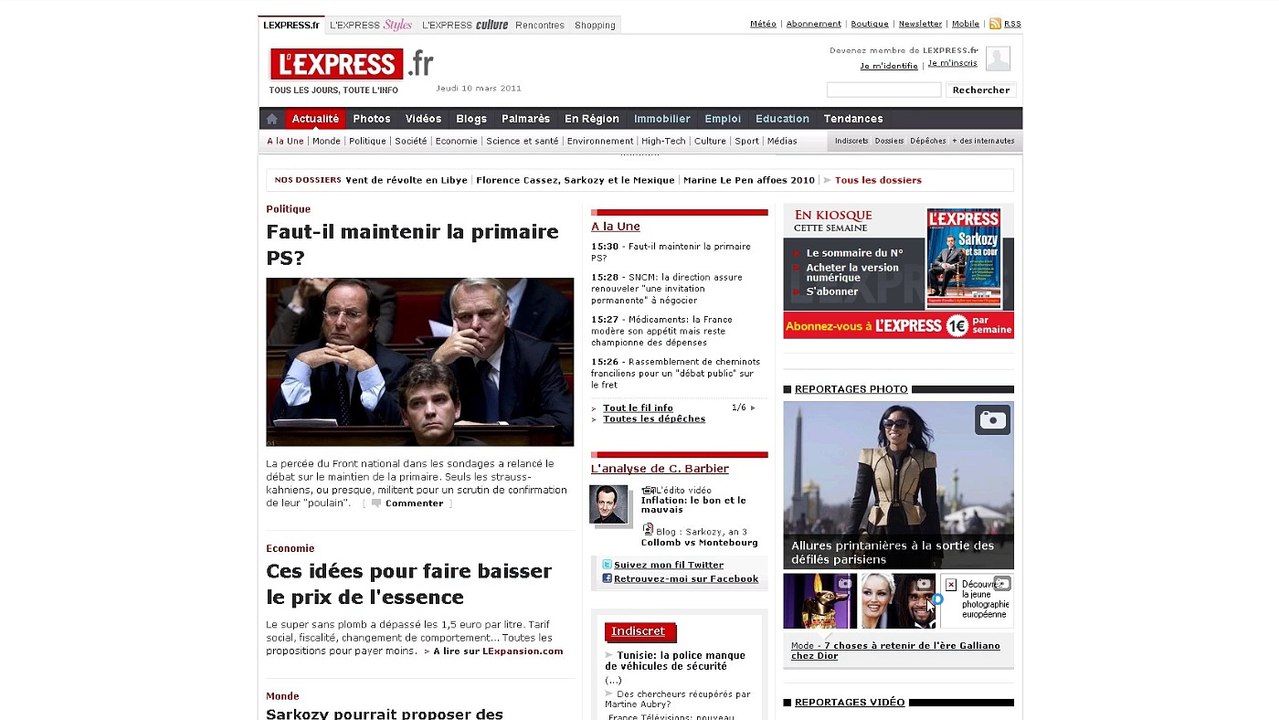The height and width of the screenshot is (720, 1279).
Task: Open the Photos menu item
Action: tap(372, 119)
